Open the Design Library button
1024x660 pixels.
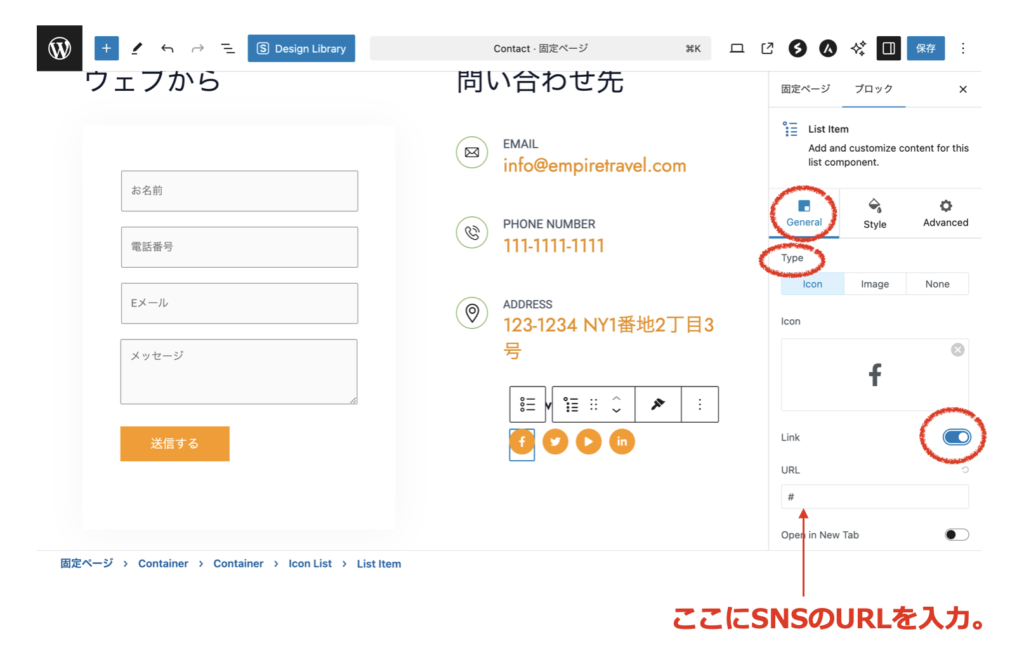coord(301,48)
